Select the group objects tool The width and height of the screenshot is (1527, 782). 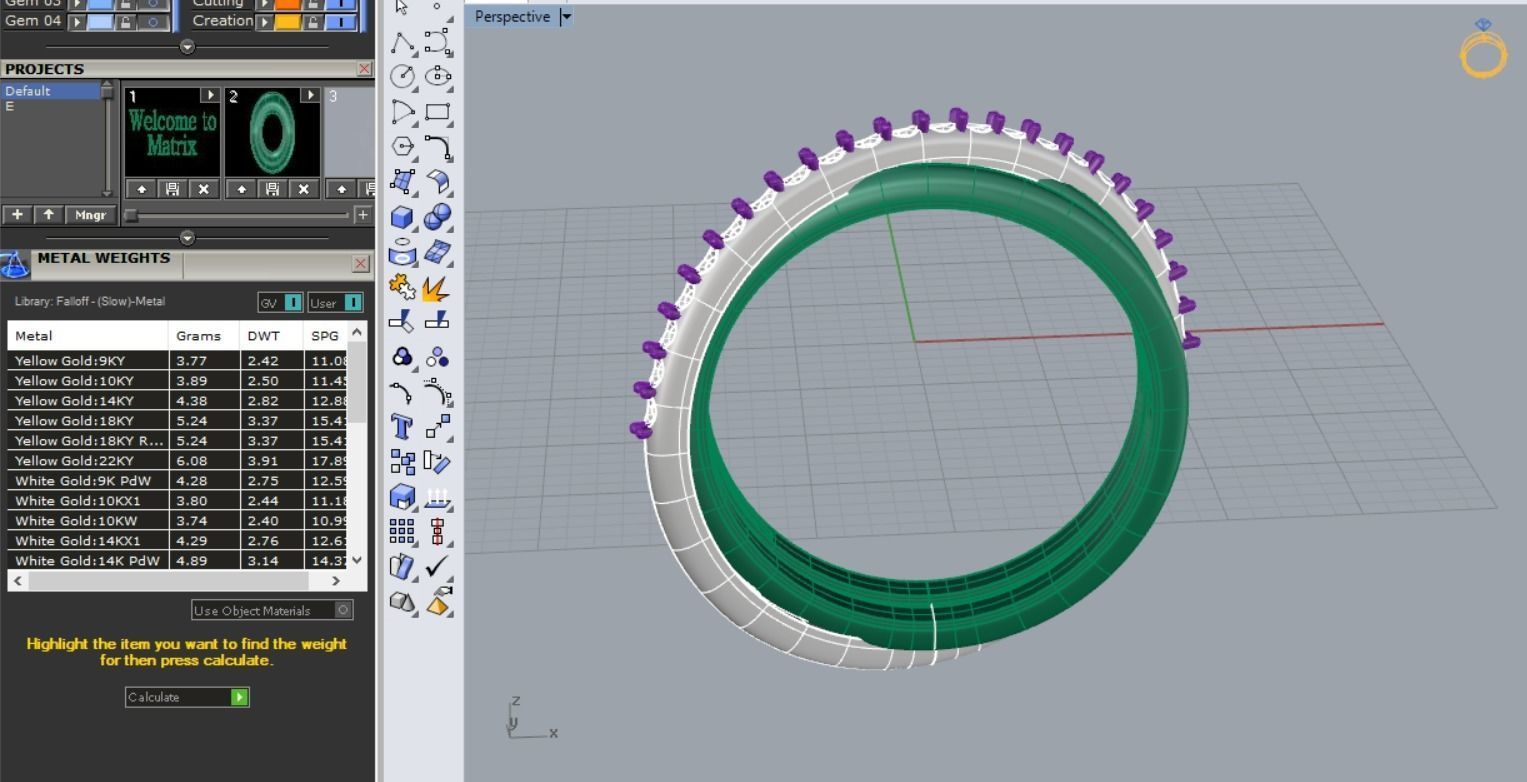(403, 357)
